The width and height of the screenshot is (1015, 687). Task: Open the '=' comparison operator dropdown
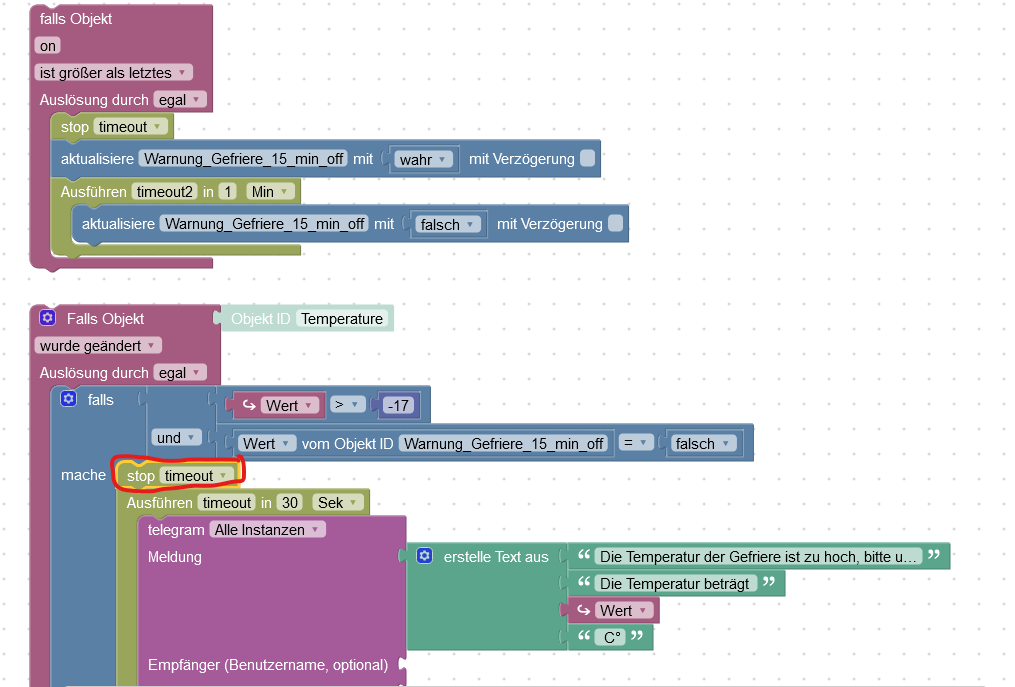tap(636, 443)
